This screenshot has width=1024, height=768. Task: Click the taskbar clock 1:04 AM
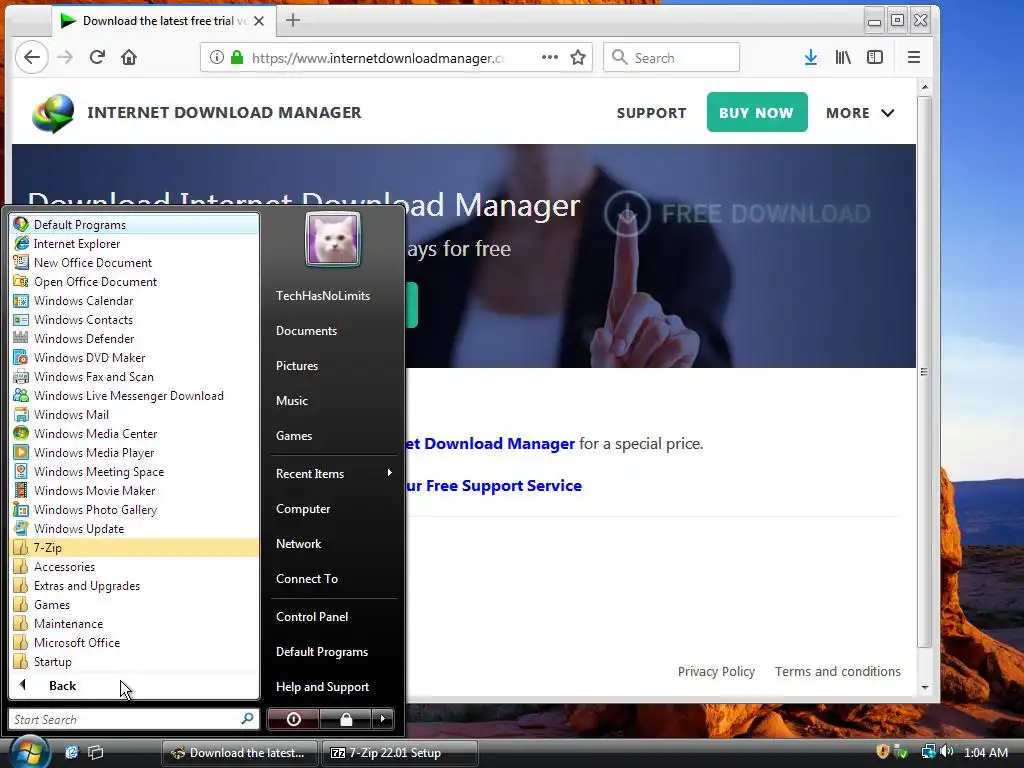click(985, 752)
